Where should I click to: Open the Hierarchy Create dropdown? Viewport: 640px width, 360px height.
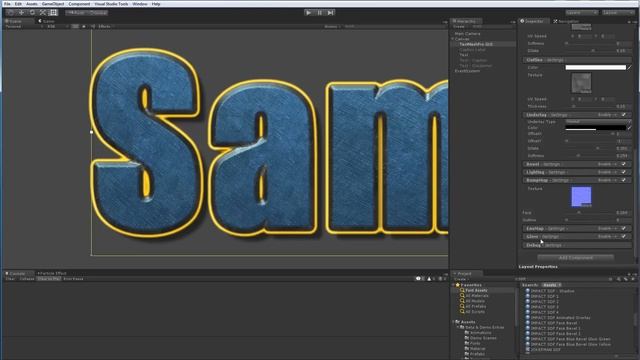pyautogui.click(x=460, y=27)
